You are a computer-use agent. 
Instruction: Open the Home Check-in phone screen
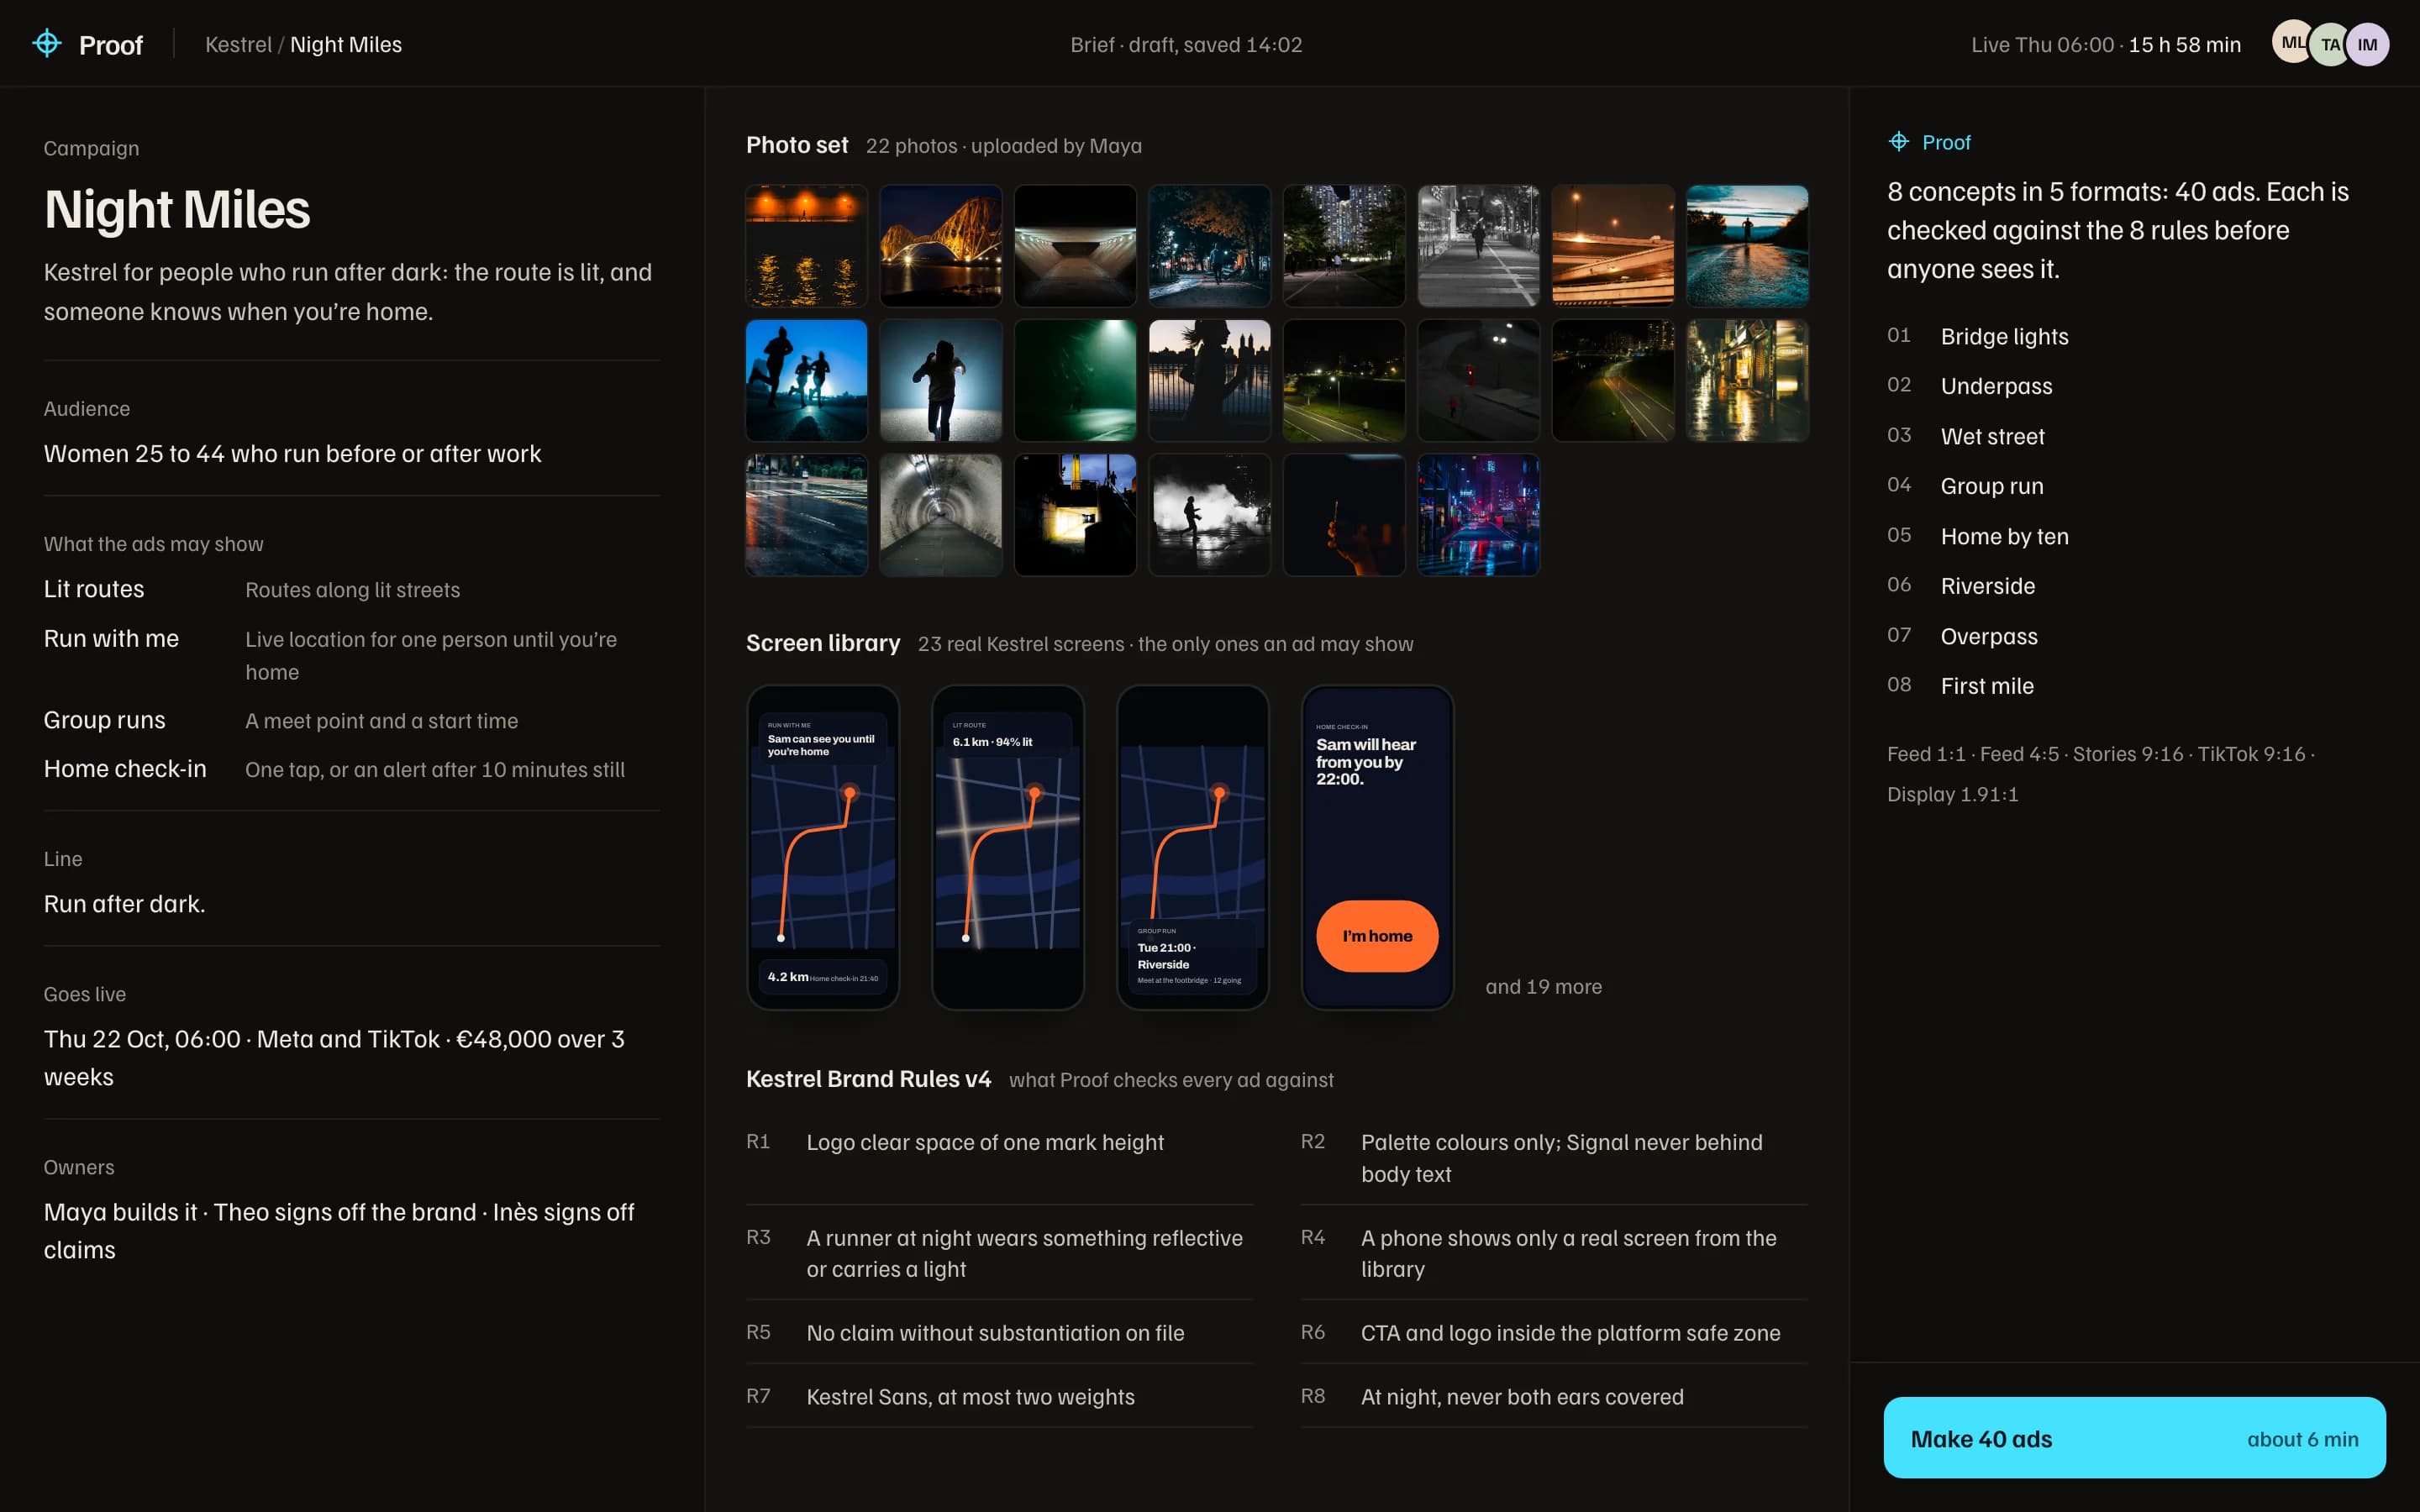point(1377,847)
